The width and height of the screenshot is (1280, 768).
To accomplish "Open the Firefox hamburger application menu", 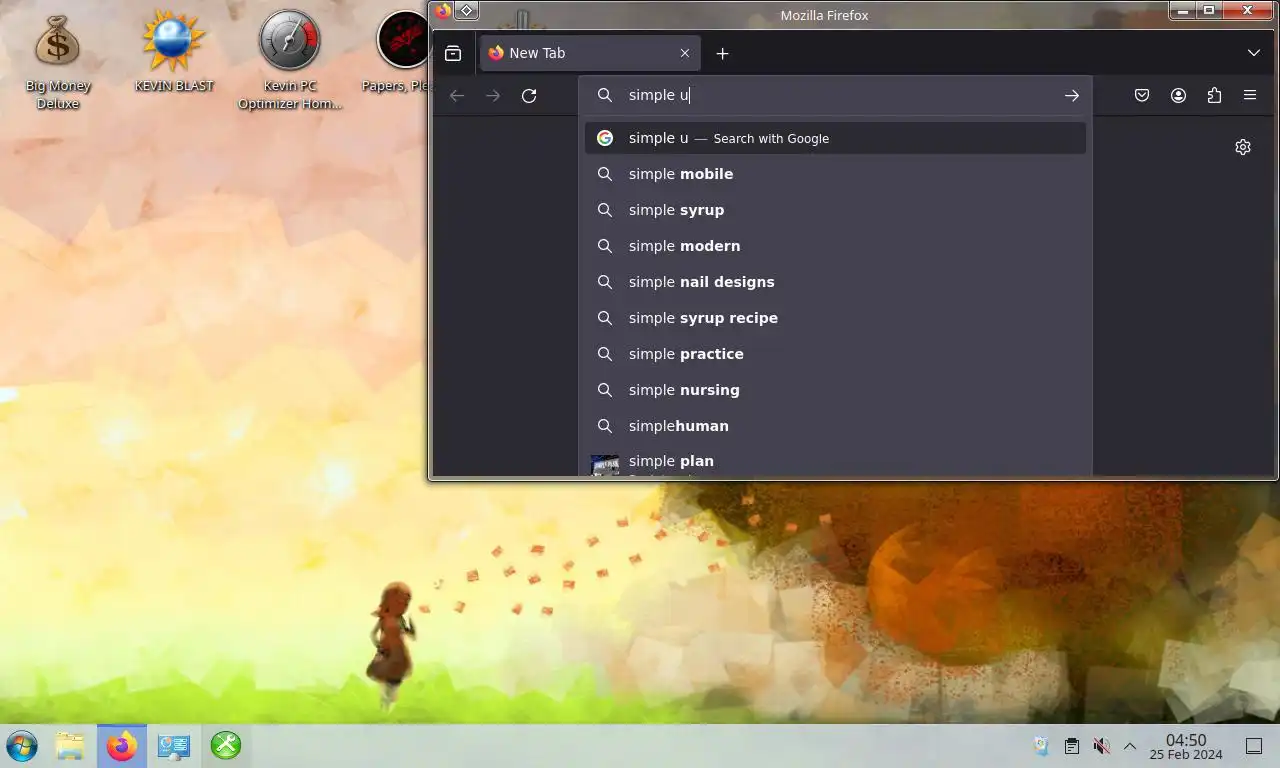I will (x=1250, y=95).
